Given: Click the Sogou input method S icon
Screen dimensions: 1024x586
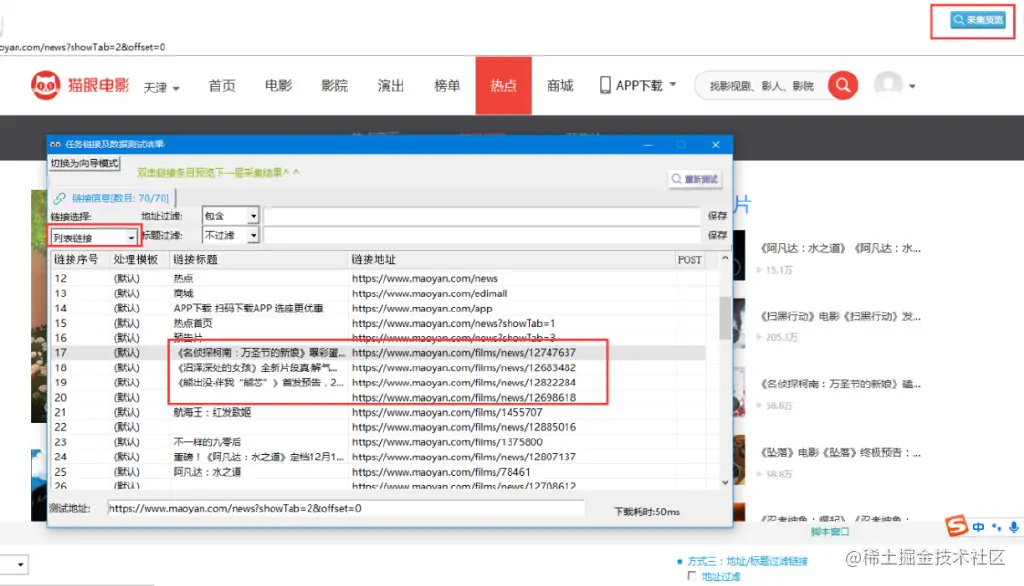Looking at the screenshot, I should pyautogui.click(x=957, y=526).
